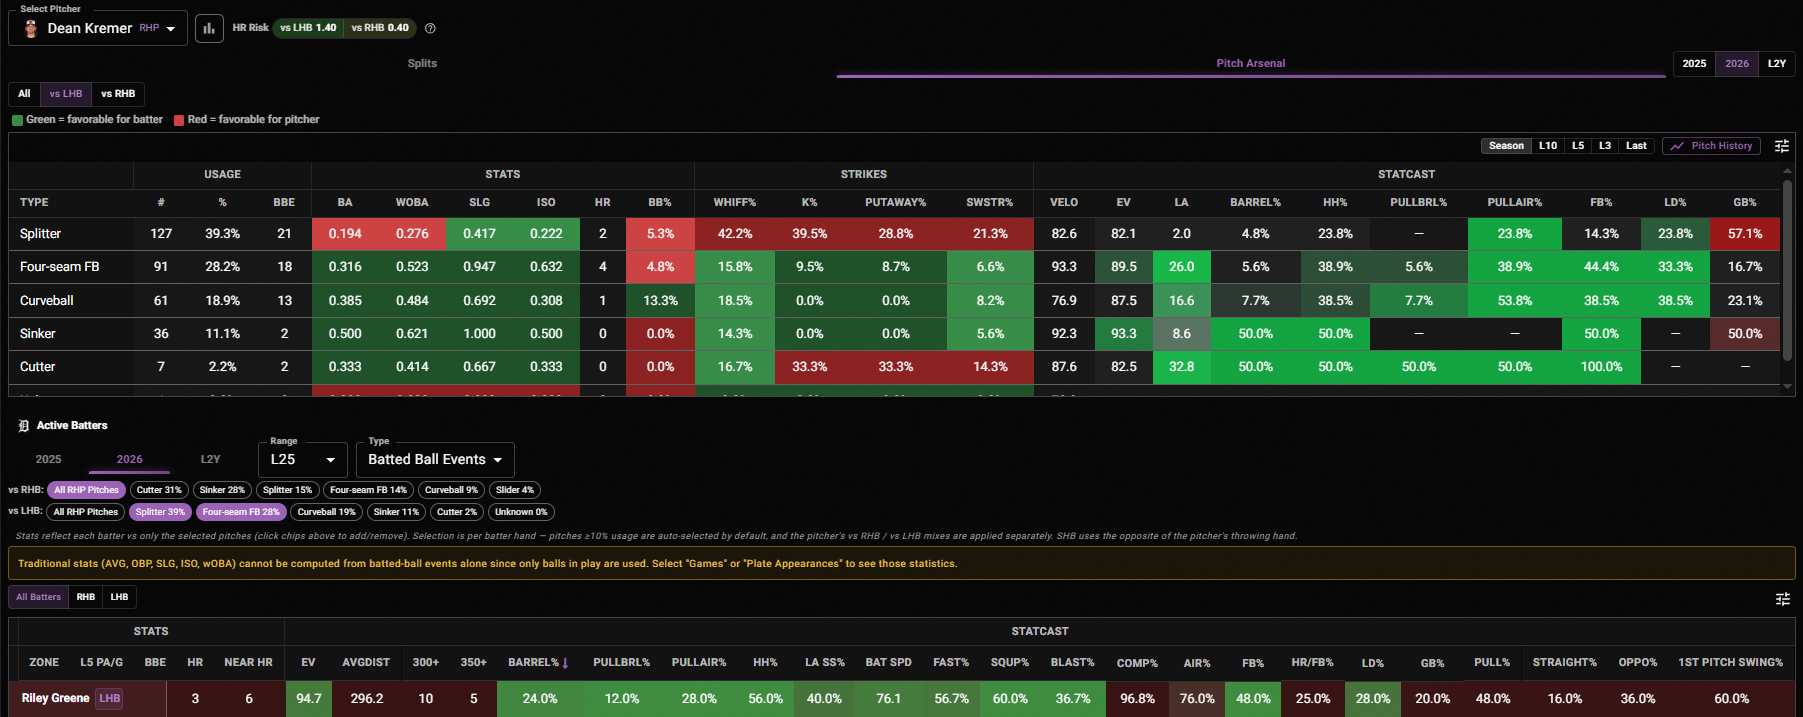The width and height of the screenshot is (1803, 717).
Task: Select the 2025 season button at top right
Action: pos(1694,64)
